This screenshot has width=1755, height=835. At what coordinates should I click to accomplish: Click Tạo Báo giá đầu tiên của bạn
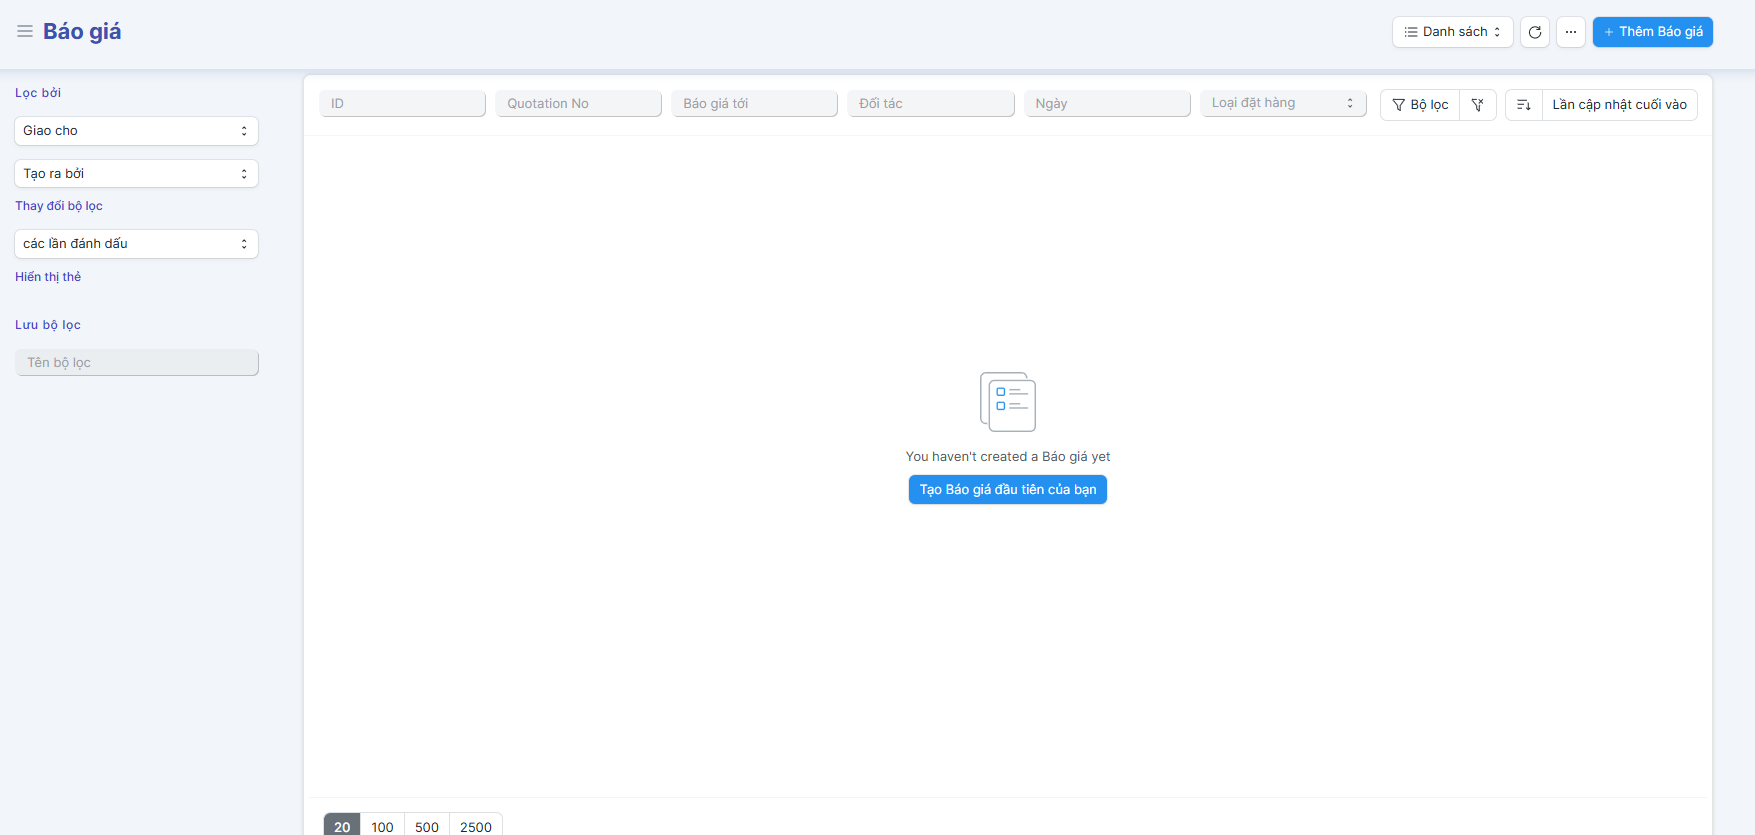coord(1008,490)
